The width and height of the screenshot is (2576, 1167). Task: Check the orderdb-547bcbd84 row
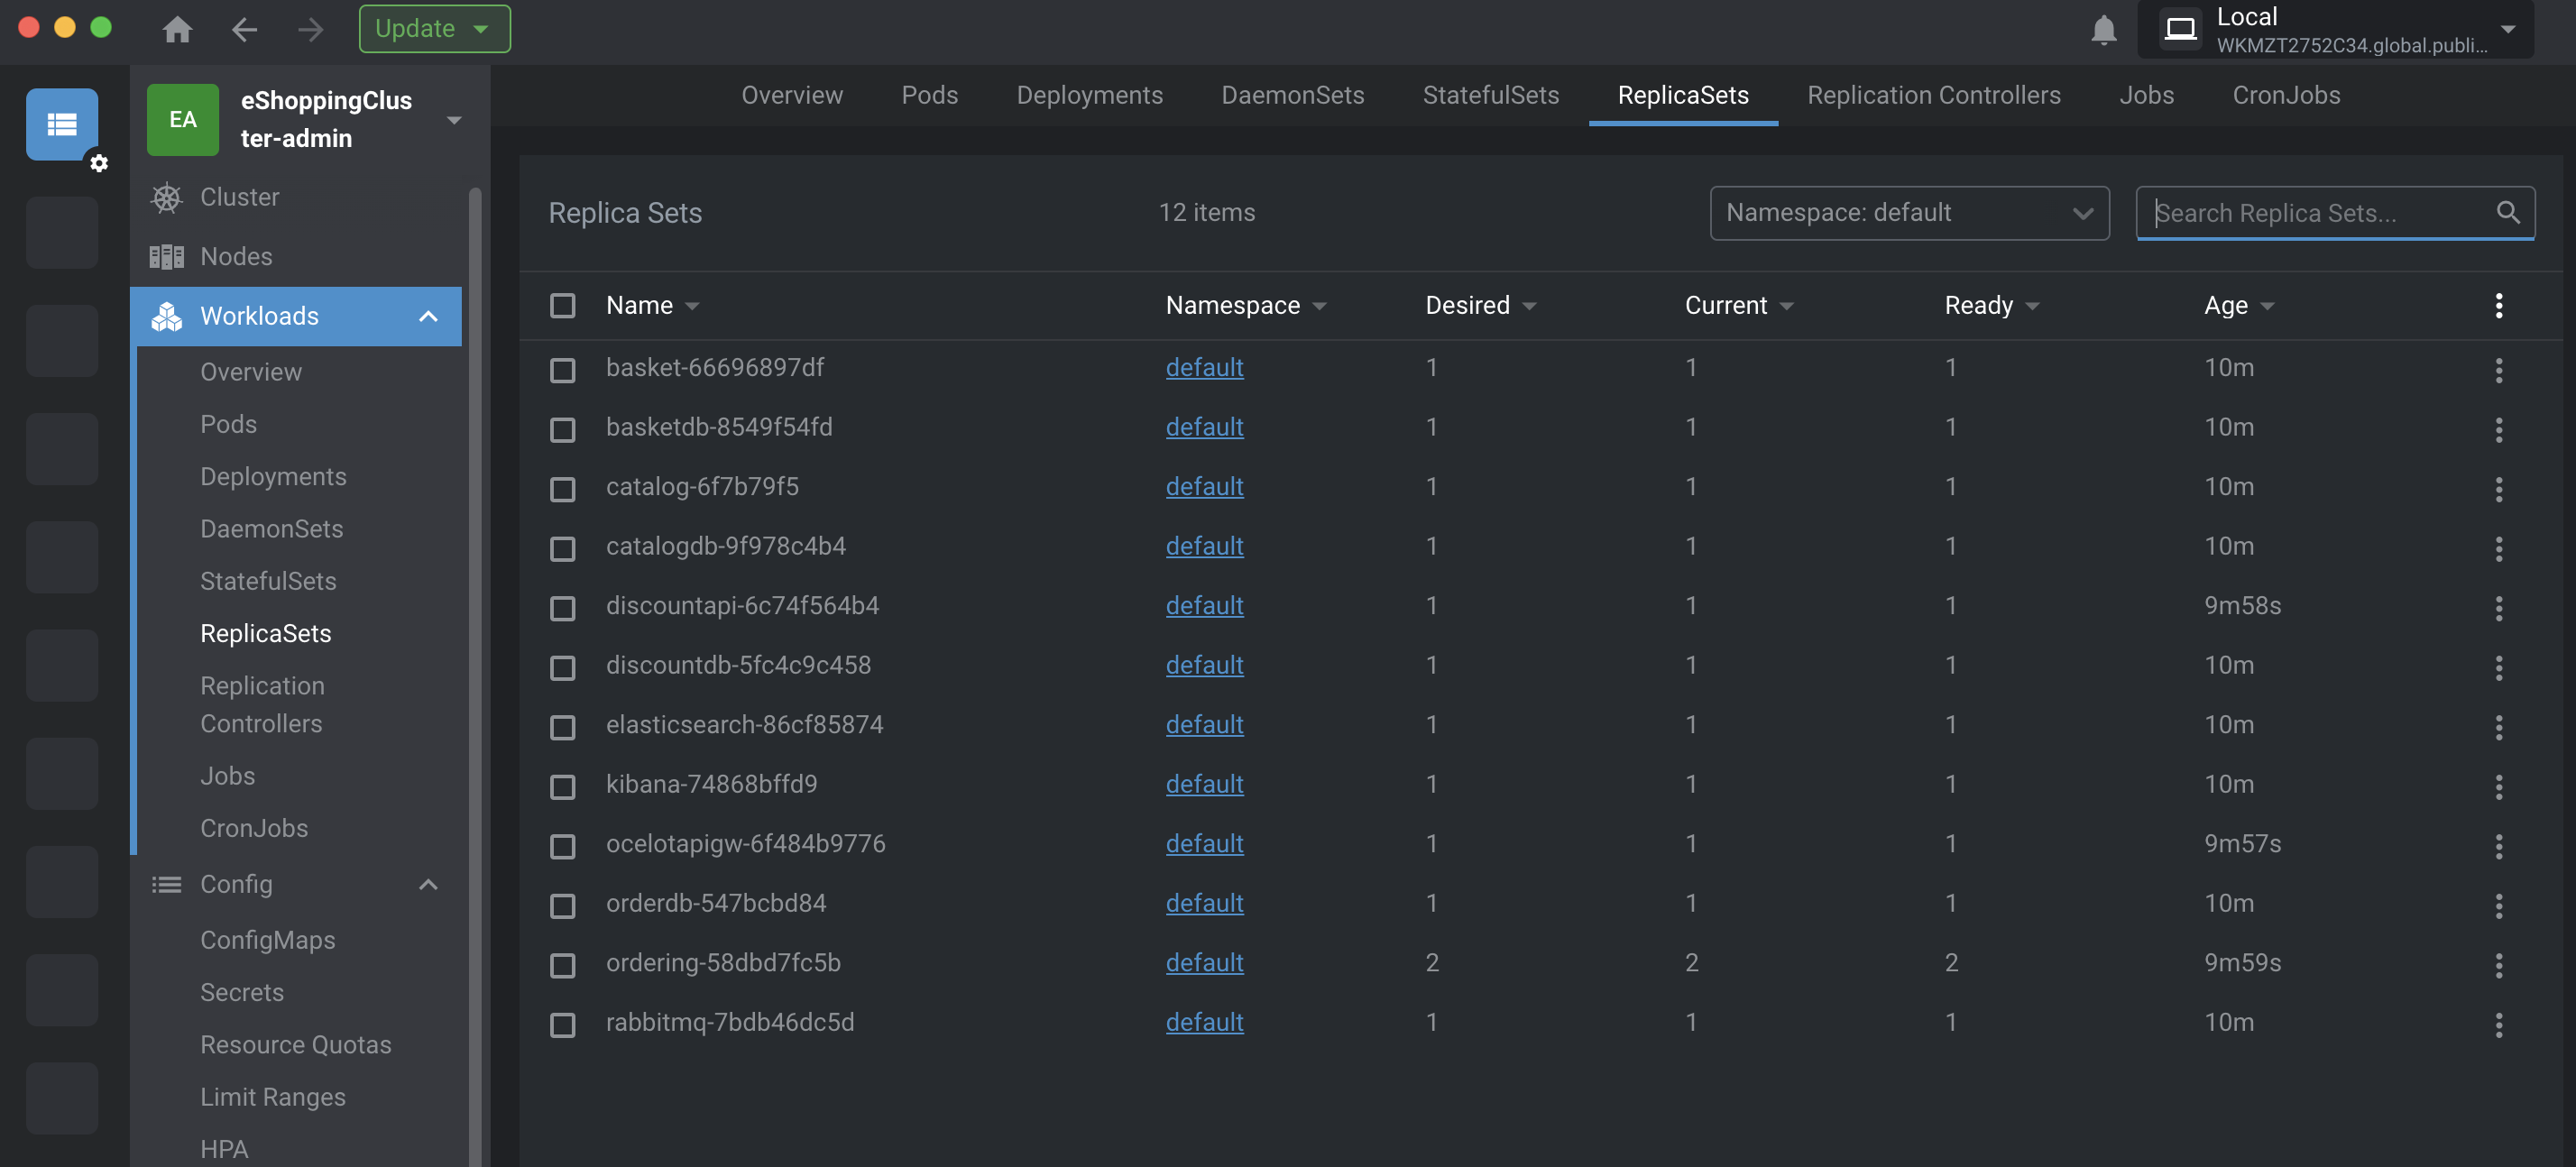tap(562, 906)
